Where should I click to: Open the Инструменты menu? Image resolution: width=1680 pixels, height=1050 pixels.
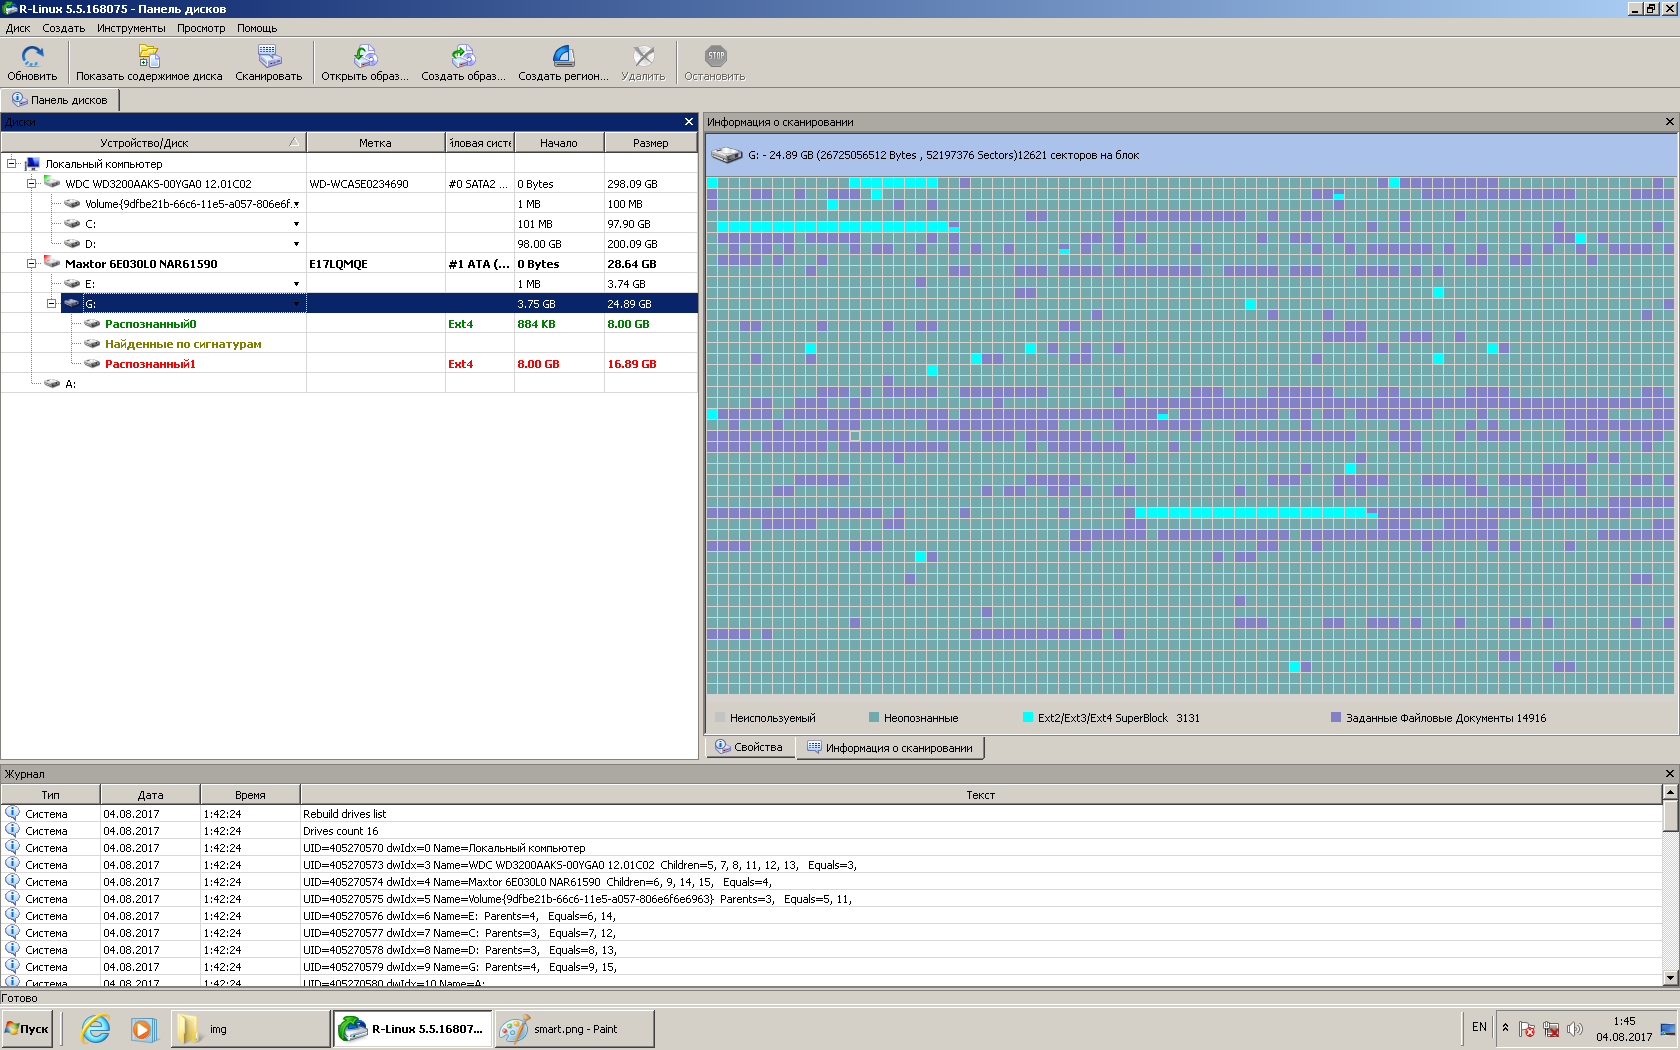pyautogui.click(x=131, y=28)
